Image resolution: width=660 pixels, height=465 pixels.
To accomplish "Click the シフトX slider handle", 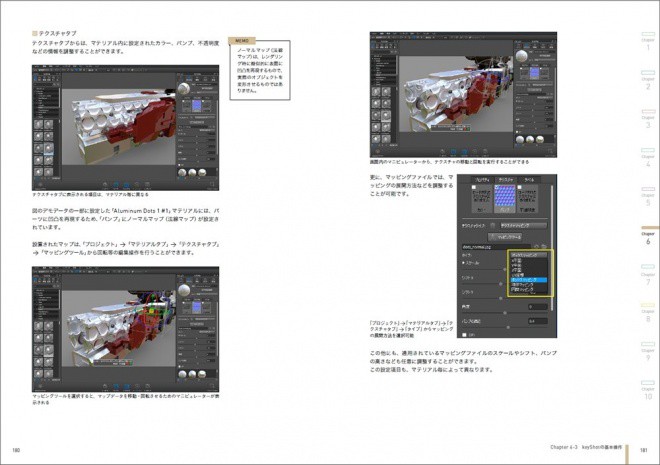I will click(500, 284).
